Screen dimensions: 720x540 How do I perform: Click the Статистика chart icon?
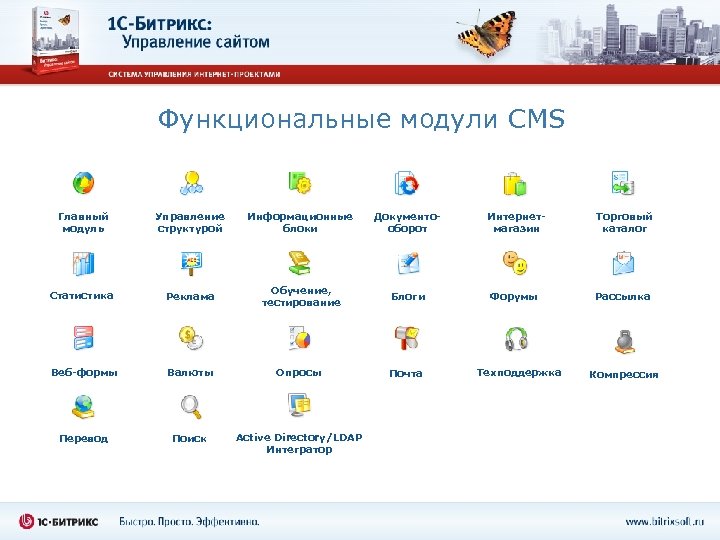(x=83, y=264)
